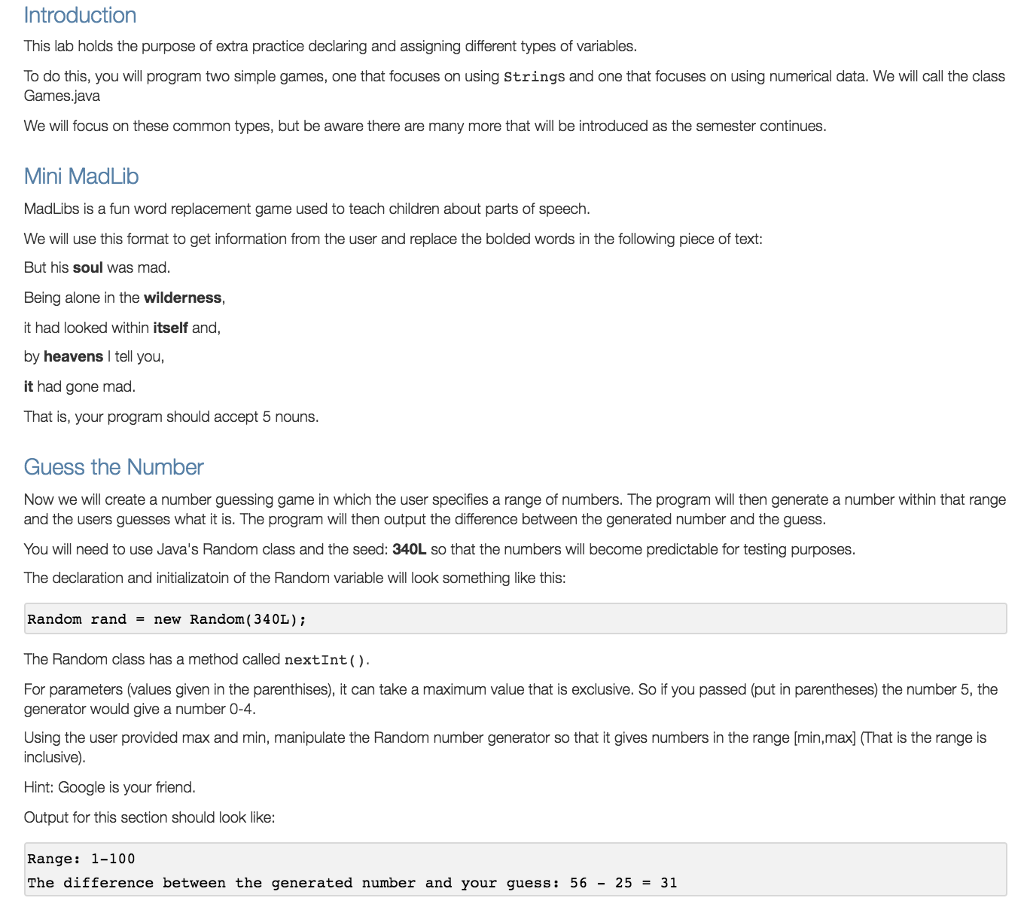Click the Introduction heading
Screen dimensions: 1024x910
point(80,15)
